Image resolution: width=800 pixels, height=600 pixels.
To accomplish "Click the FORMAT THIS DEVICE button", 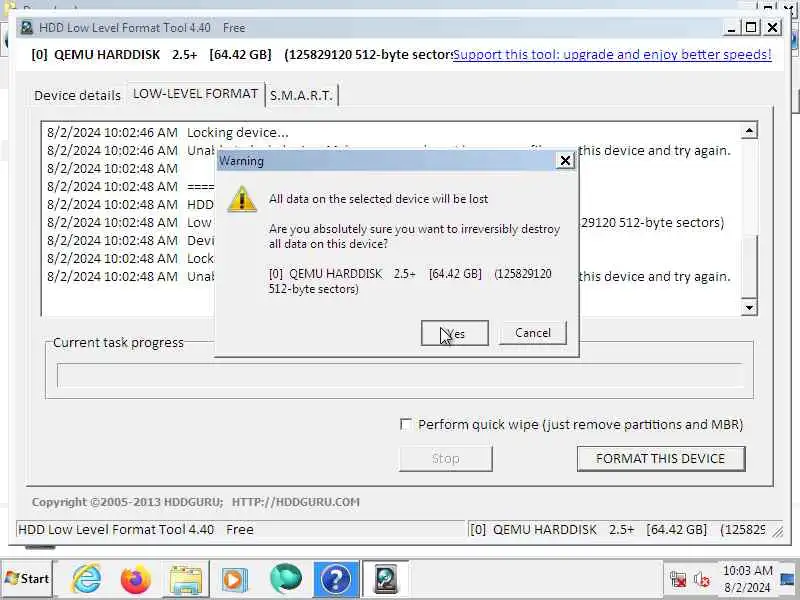I will point(661,459).
